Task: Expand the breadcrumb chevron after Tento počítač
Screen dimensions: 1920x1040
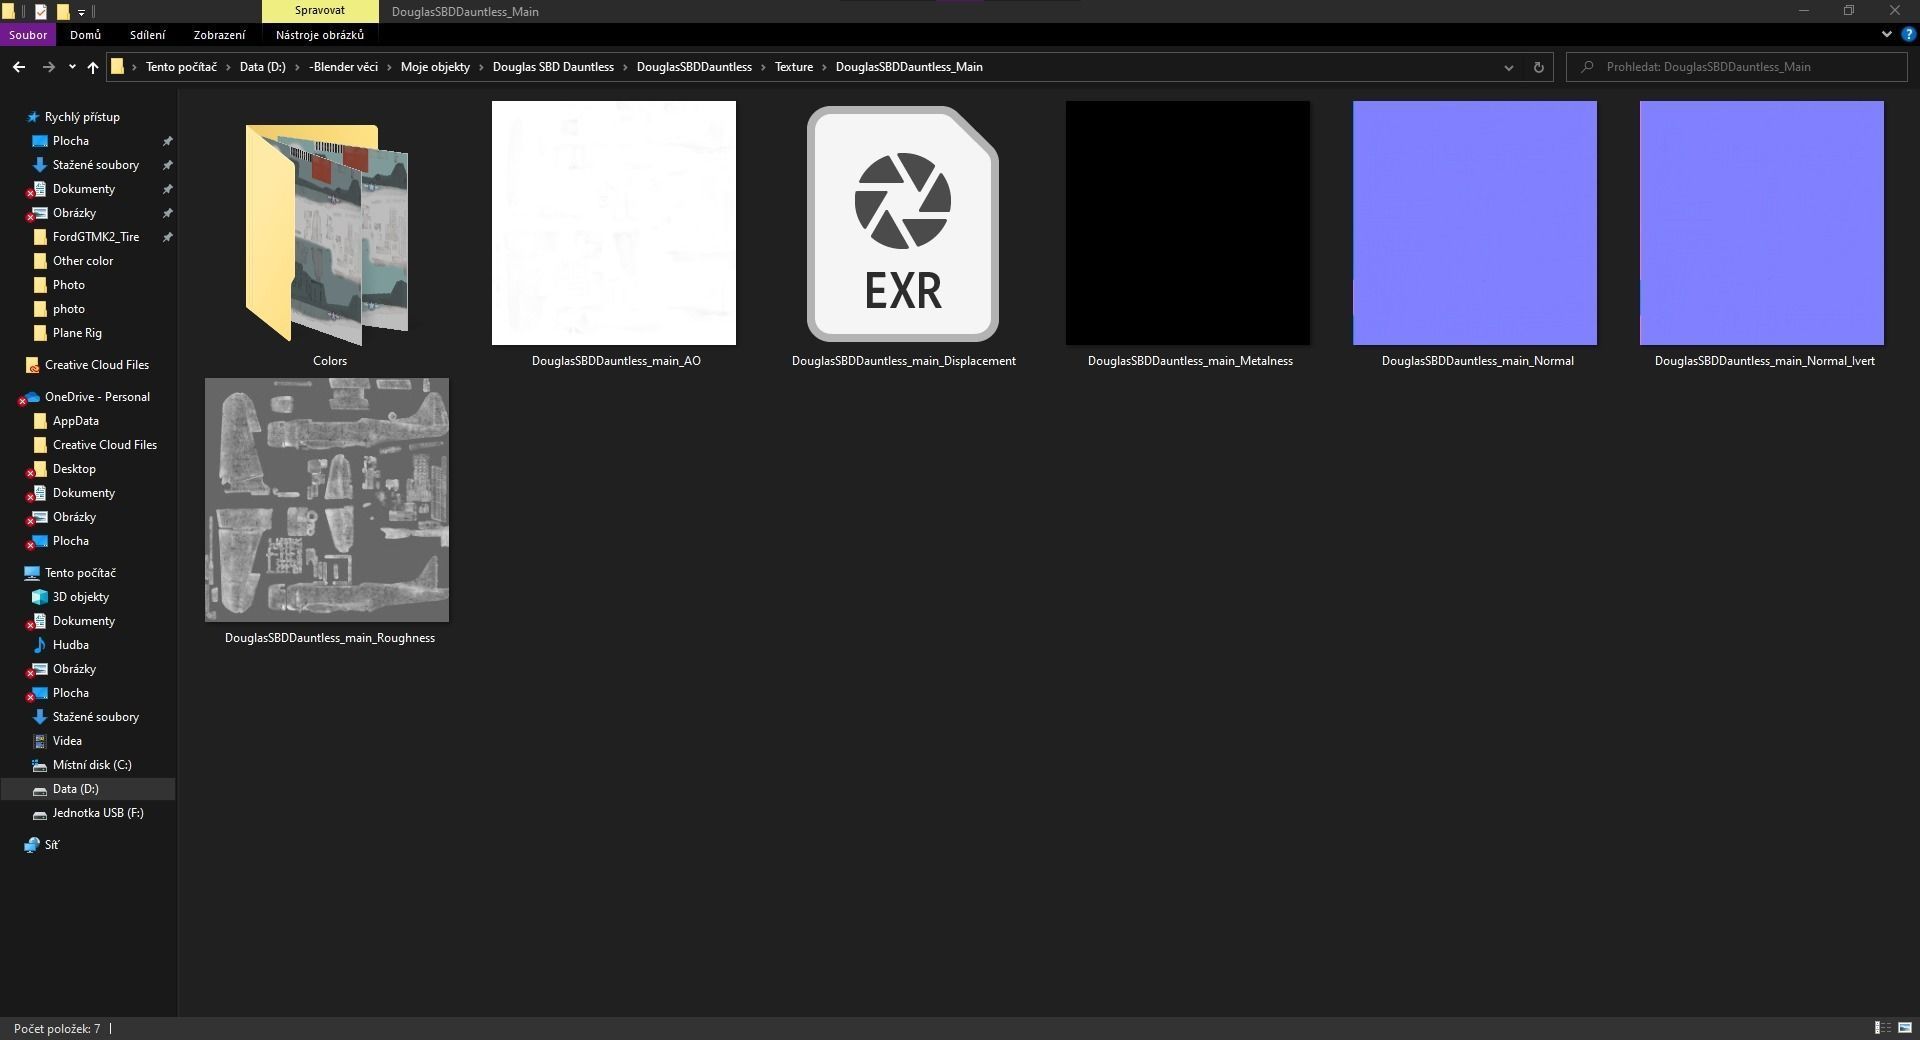Action: (x=228, y=67)
